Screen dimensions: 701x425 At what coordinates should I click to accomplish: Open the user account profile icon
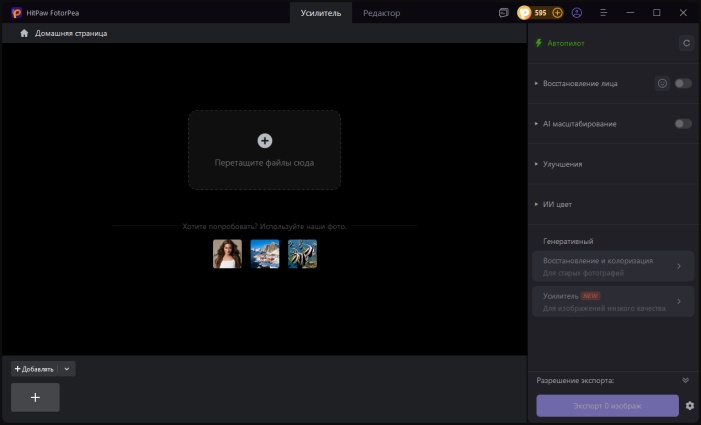576,13
